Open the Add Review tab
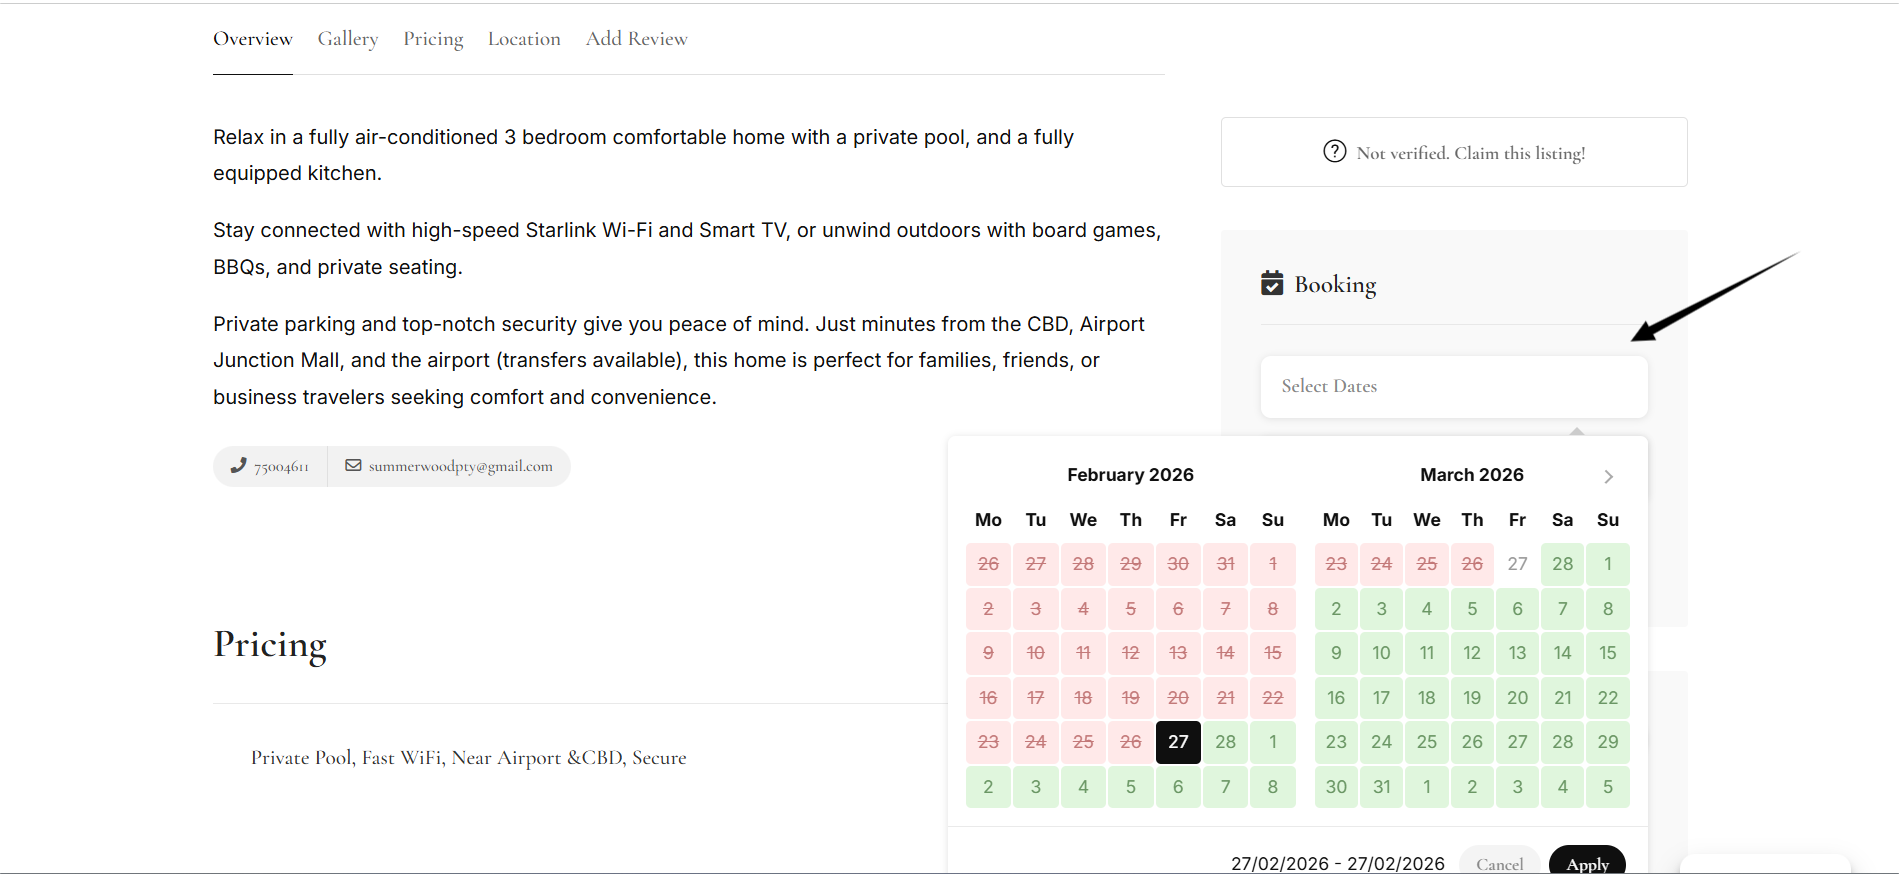The image size is (1899, 874). 636,39
